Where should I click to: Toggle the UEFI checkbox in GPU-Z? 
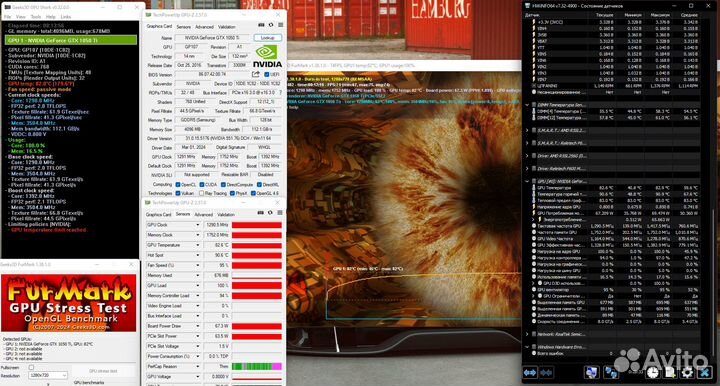(x=267, y=74)
